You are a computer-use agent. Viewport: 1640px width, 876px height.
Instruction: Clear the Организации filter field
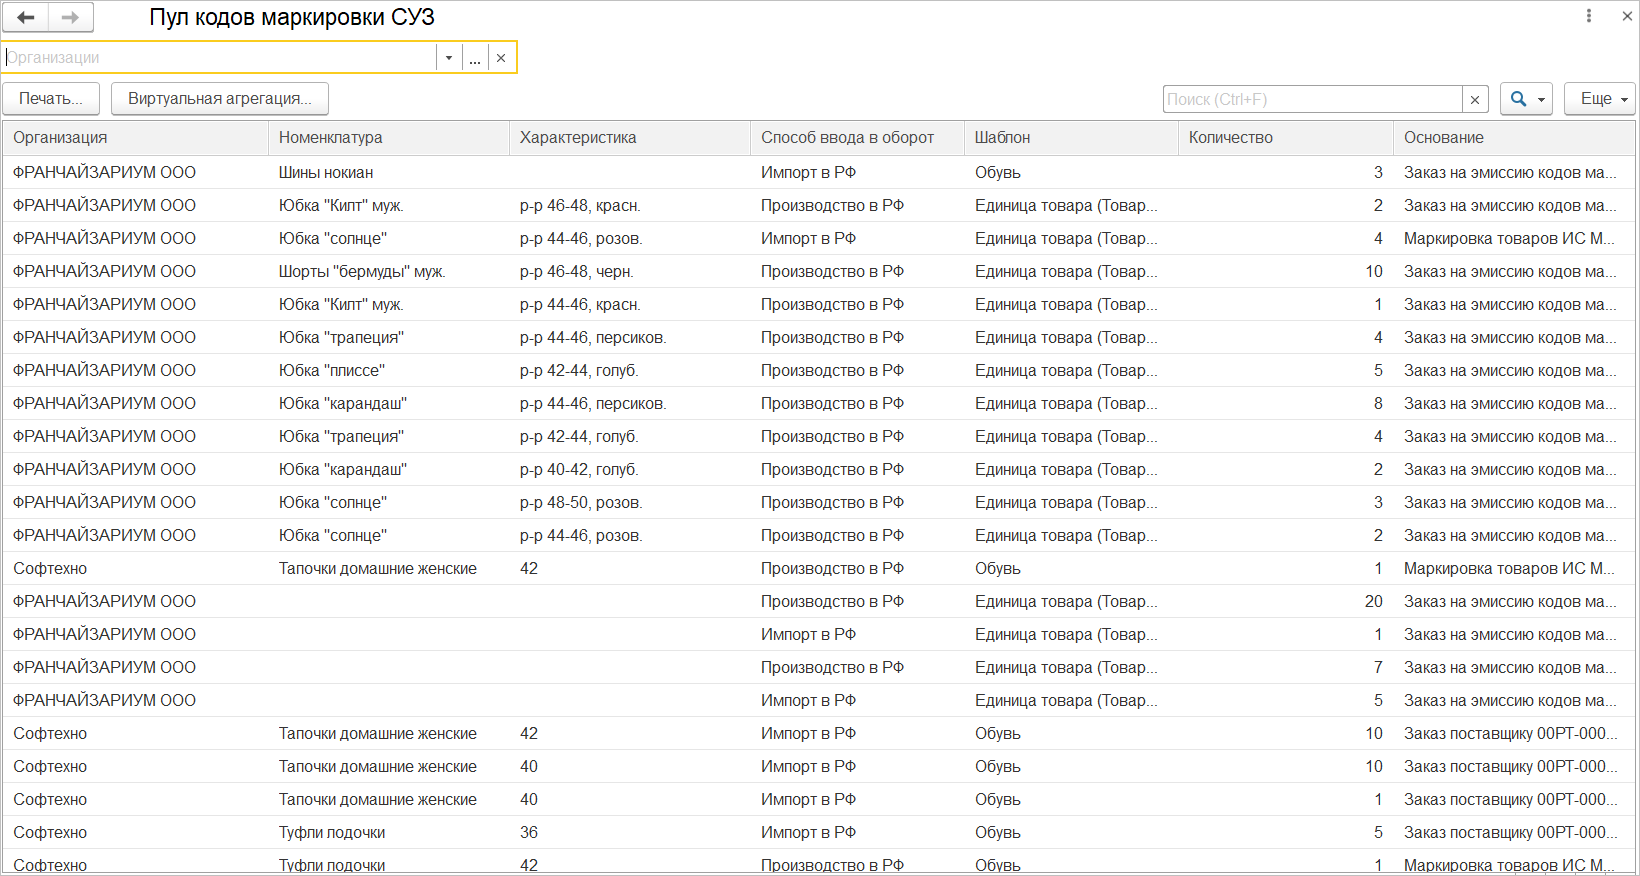pyautogui.click(x=501, y=58)
